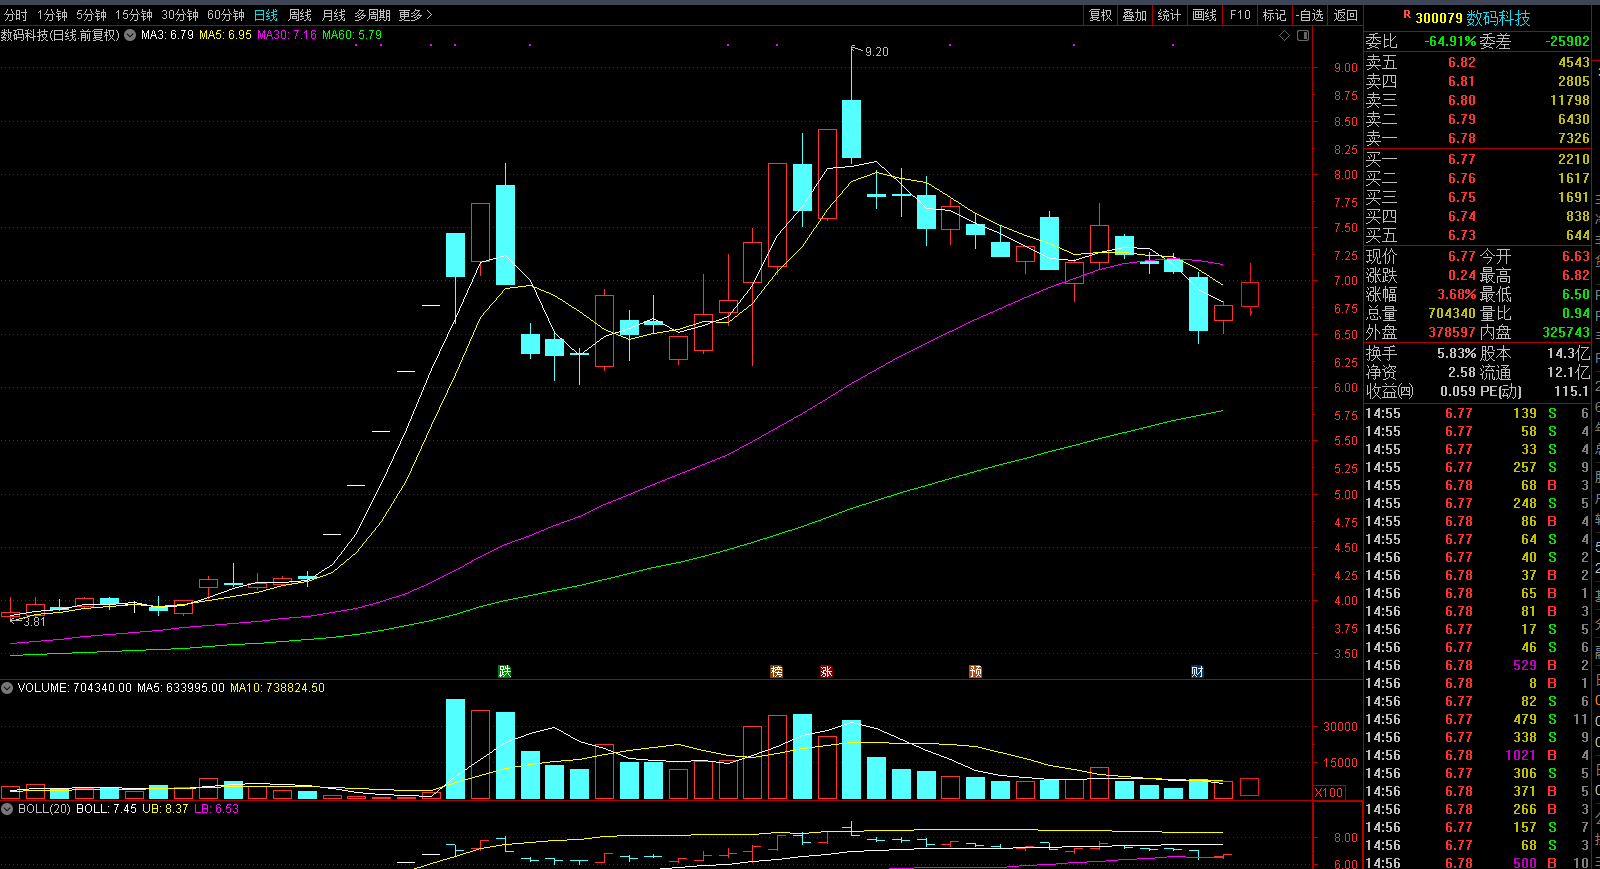Select the 1分钟 period tab
Screen dimensions: 1600x869
(x=52, y=15)
